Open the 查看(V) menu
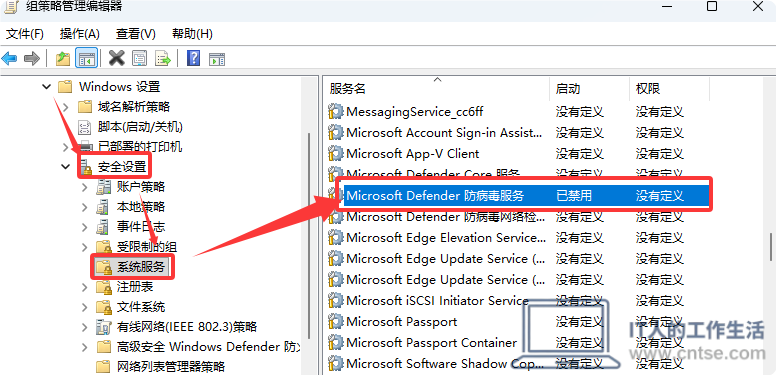The width and height of the screenshot is (776, 375). [x=136, y=34]
